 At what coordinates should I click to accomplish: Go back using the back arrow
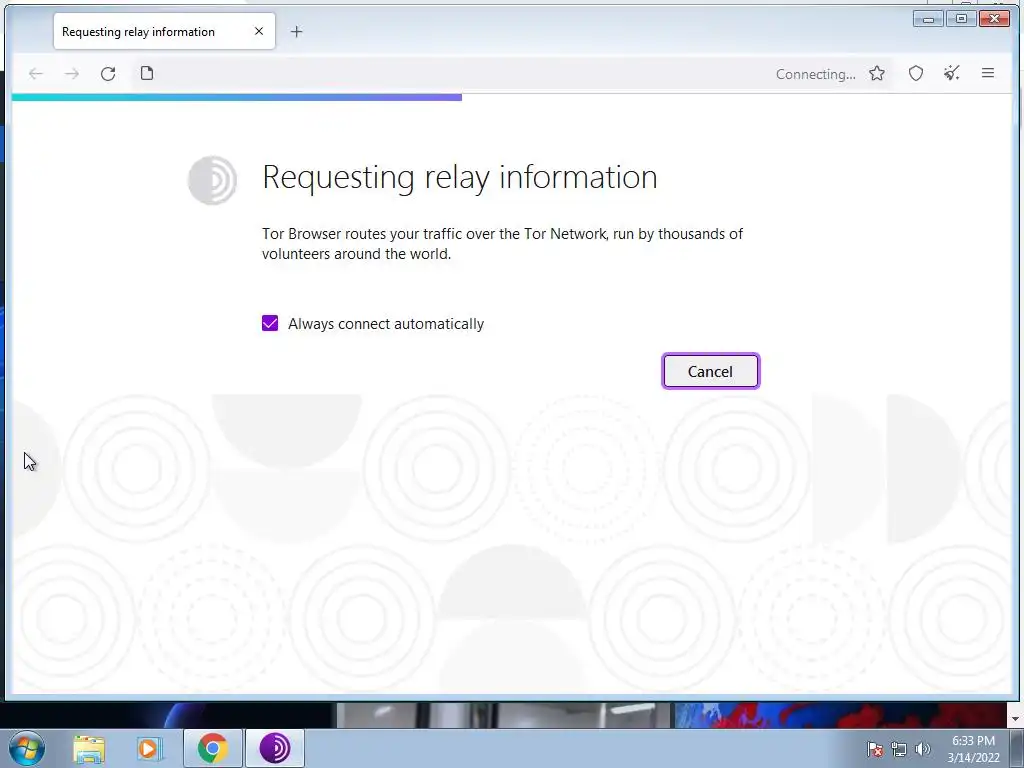tap(36, 74)
